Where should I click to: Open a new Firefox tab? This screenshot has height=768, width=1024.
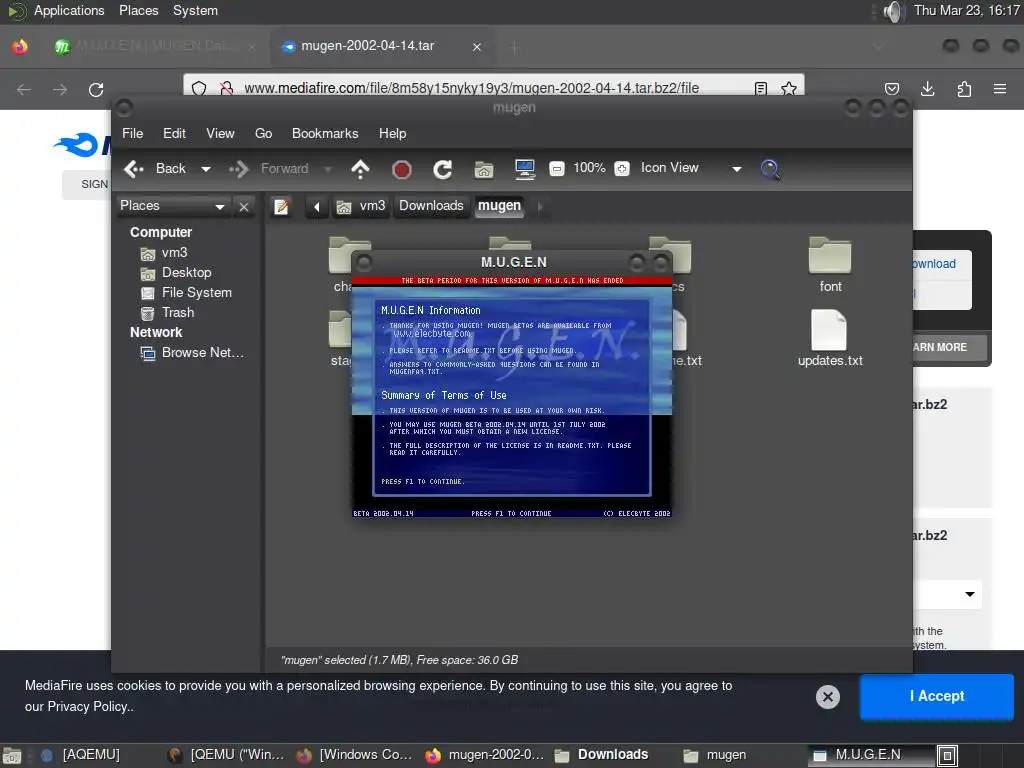click(x=515, y=47)
